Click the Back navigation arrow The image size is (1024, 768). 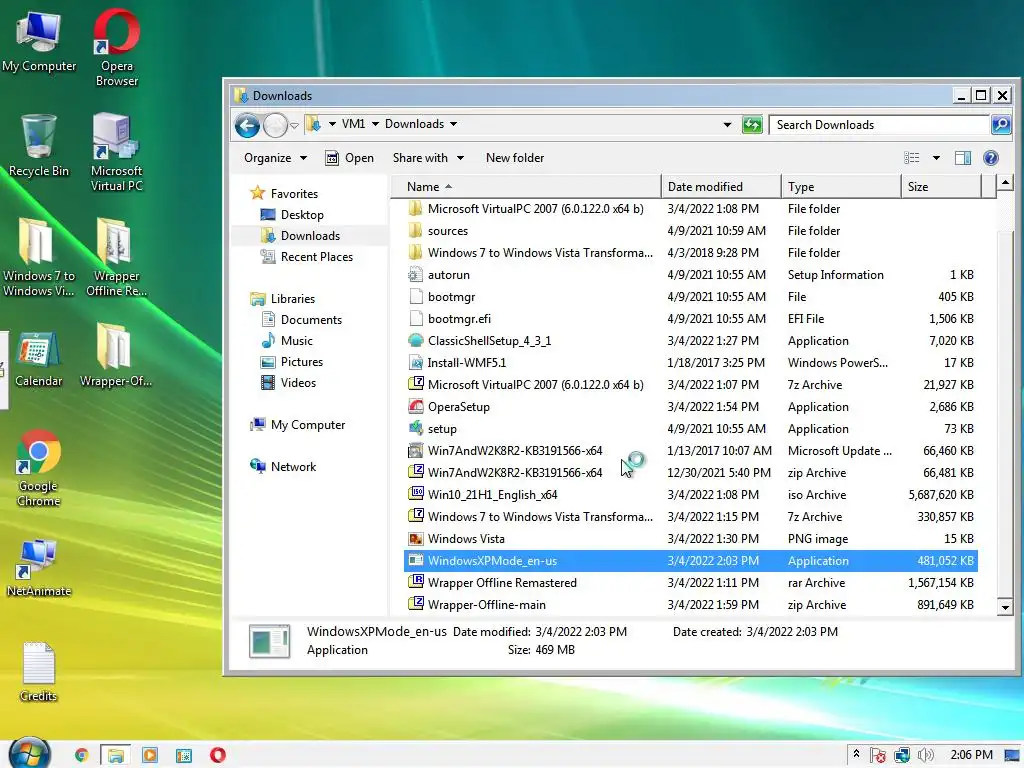pos(248,125)
